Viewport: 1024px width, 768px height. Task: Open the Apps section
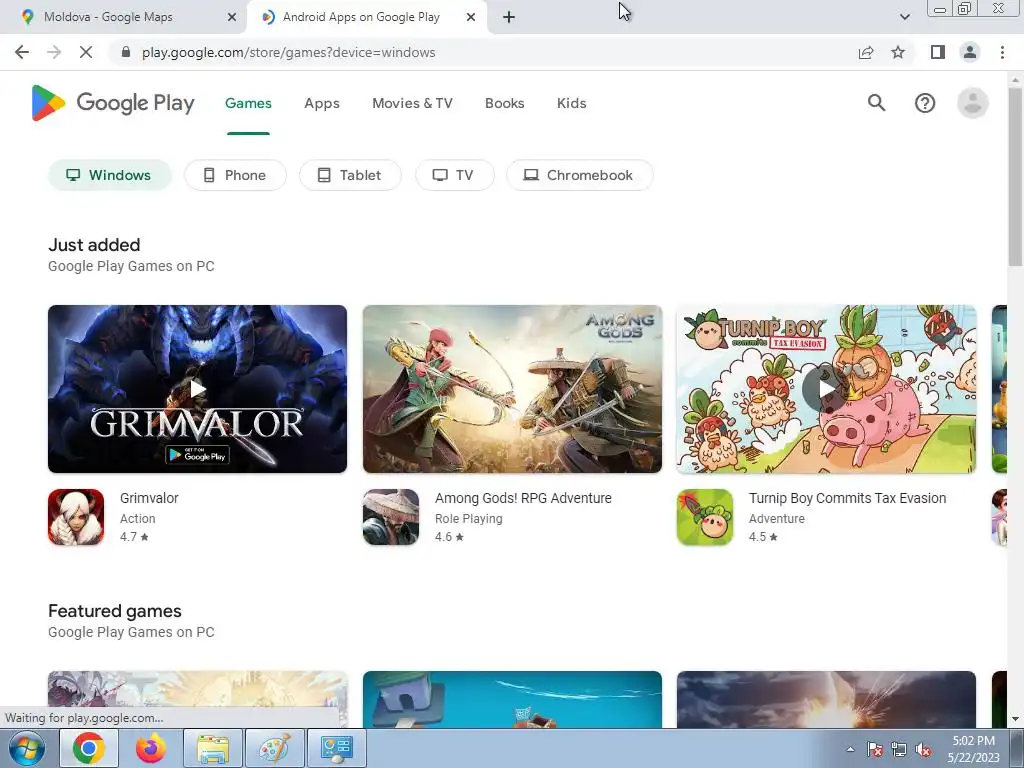(321, 103)
